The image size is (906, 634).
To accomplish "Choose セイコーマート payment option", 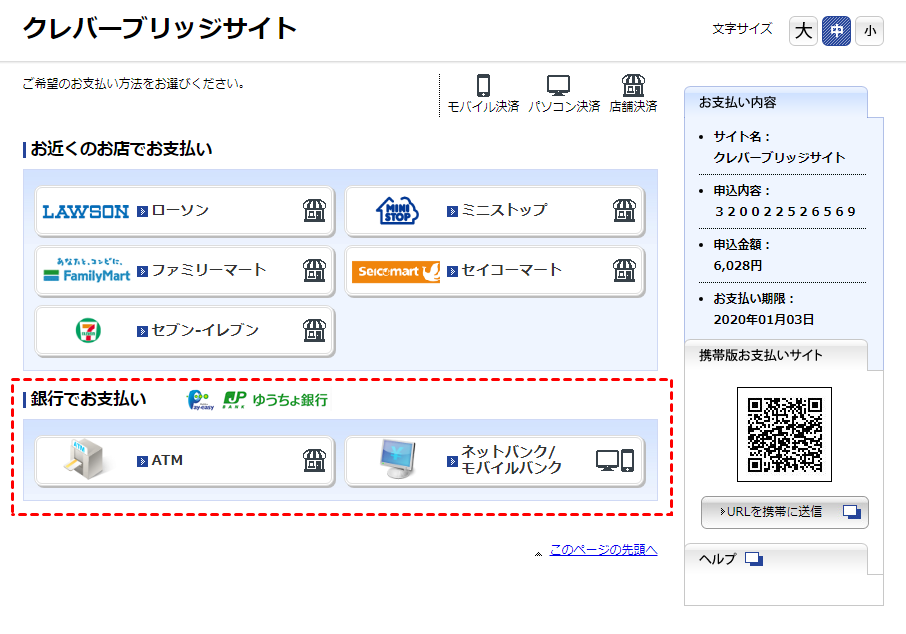I will coord(494,271).
